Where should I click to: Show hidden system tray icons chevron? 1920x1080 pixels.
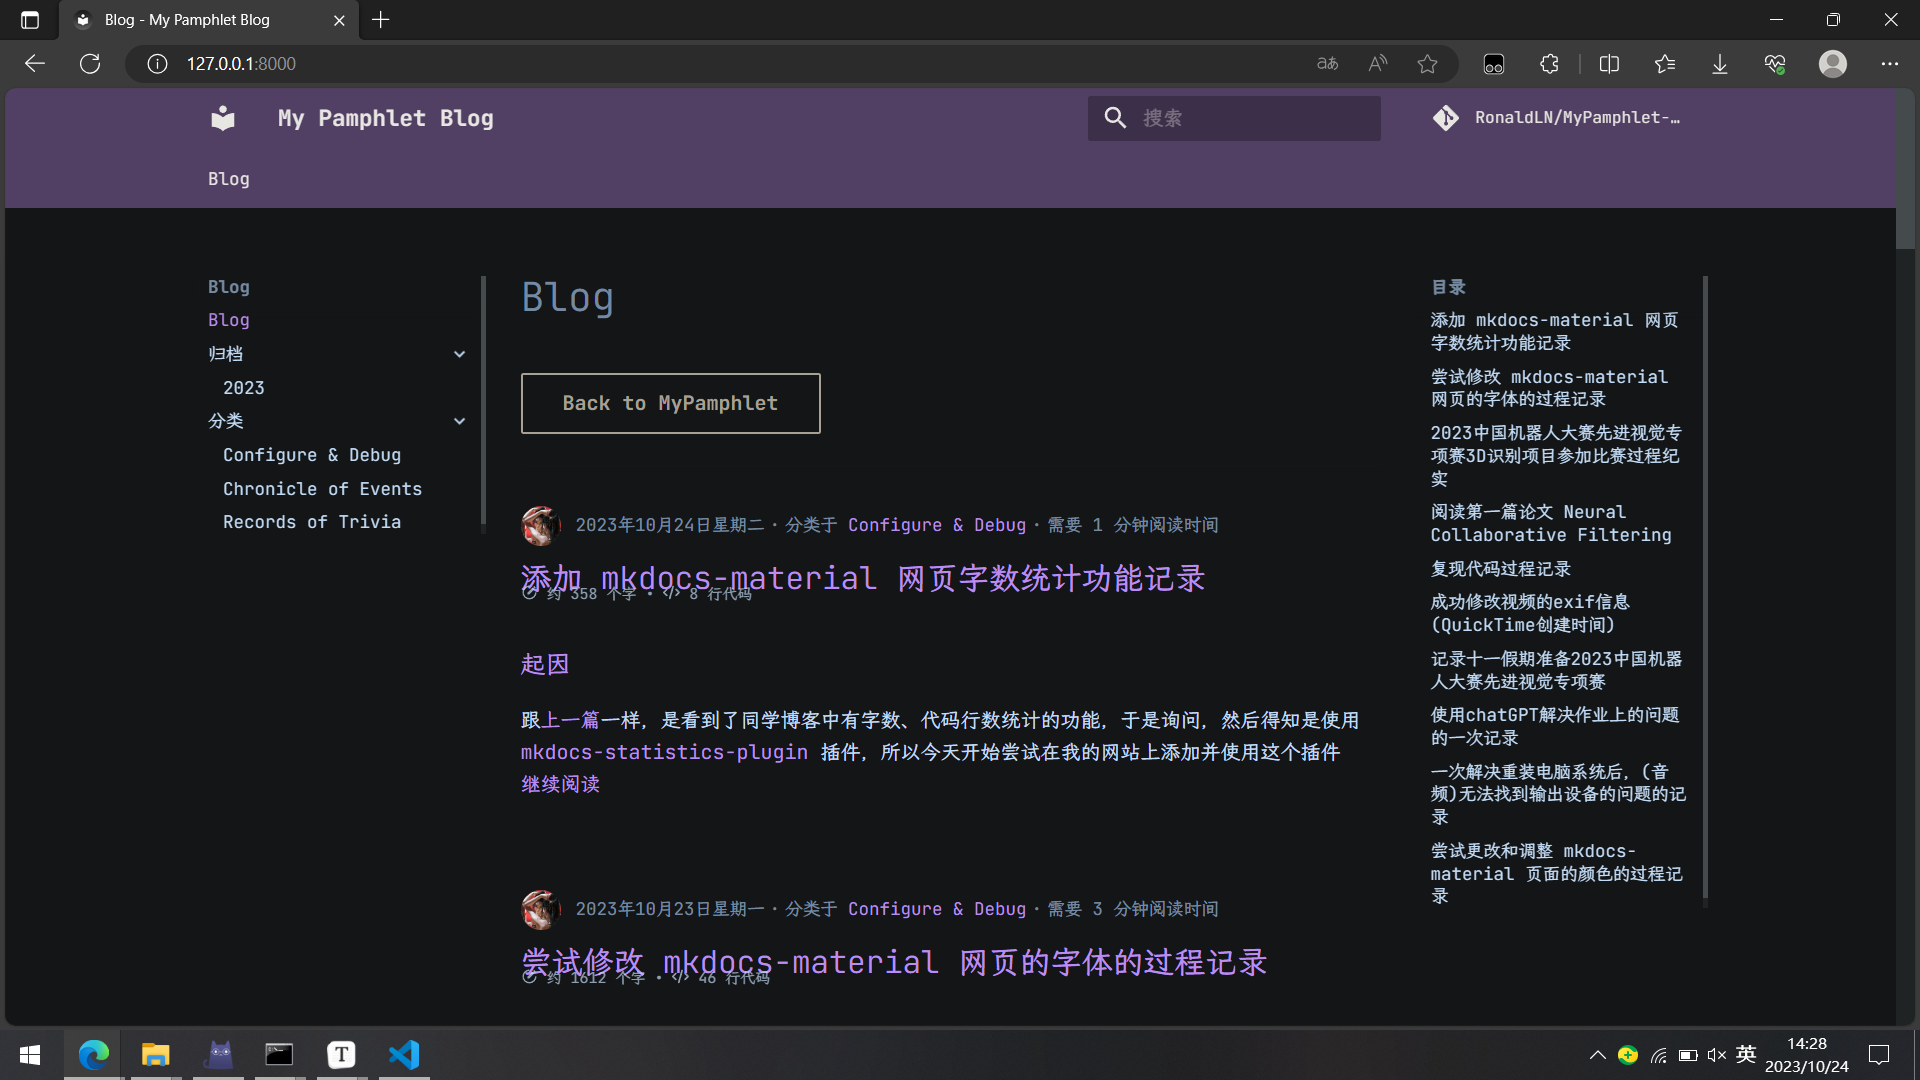click(x=1597, y=1055)
